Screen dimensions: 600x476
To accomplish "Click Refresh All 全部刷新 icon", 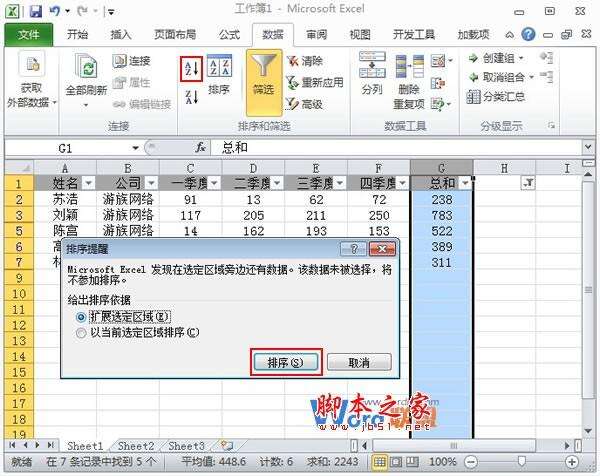I will click(86, 66).
